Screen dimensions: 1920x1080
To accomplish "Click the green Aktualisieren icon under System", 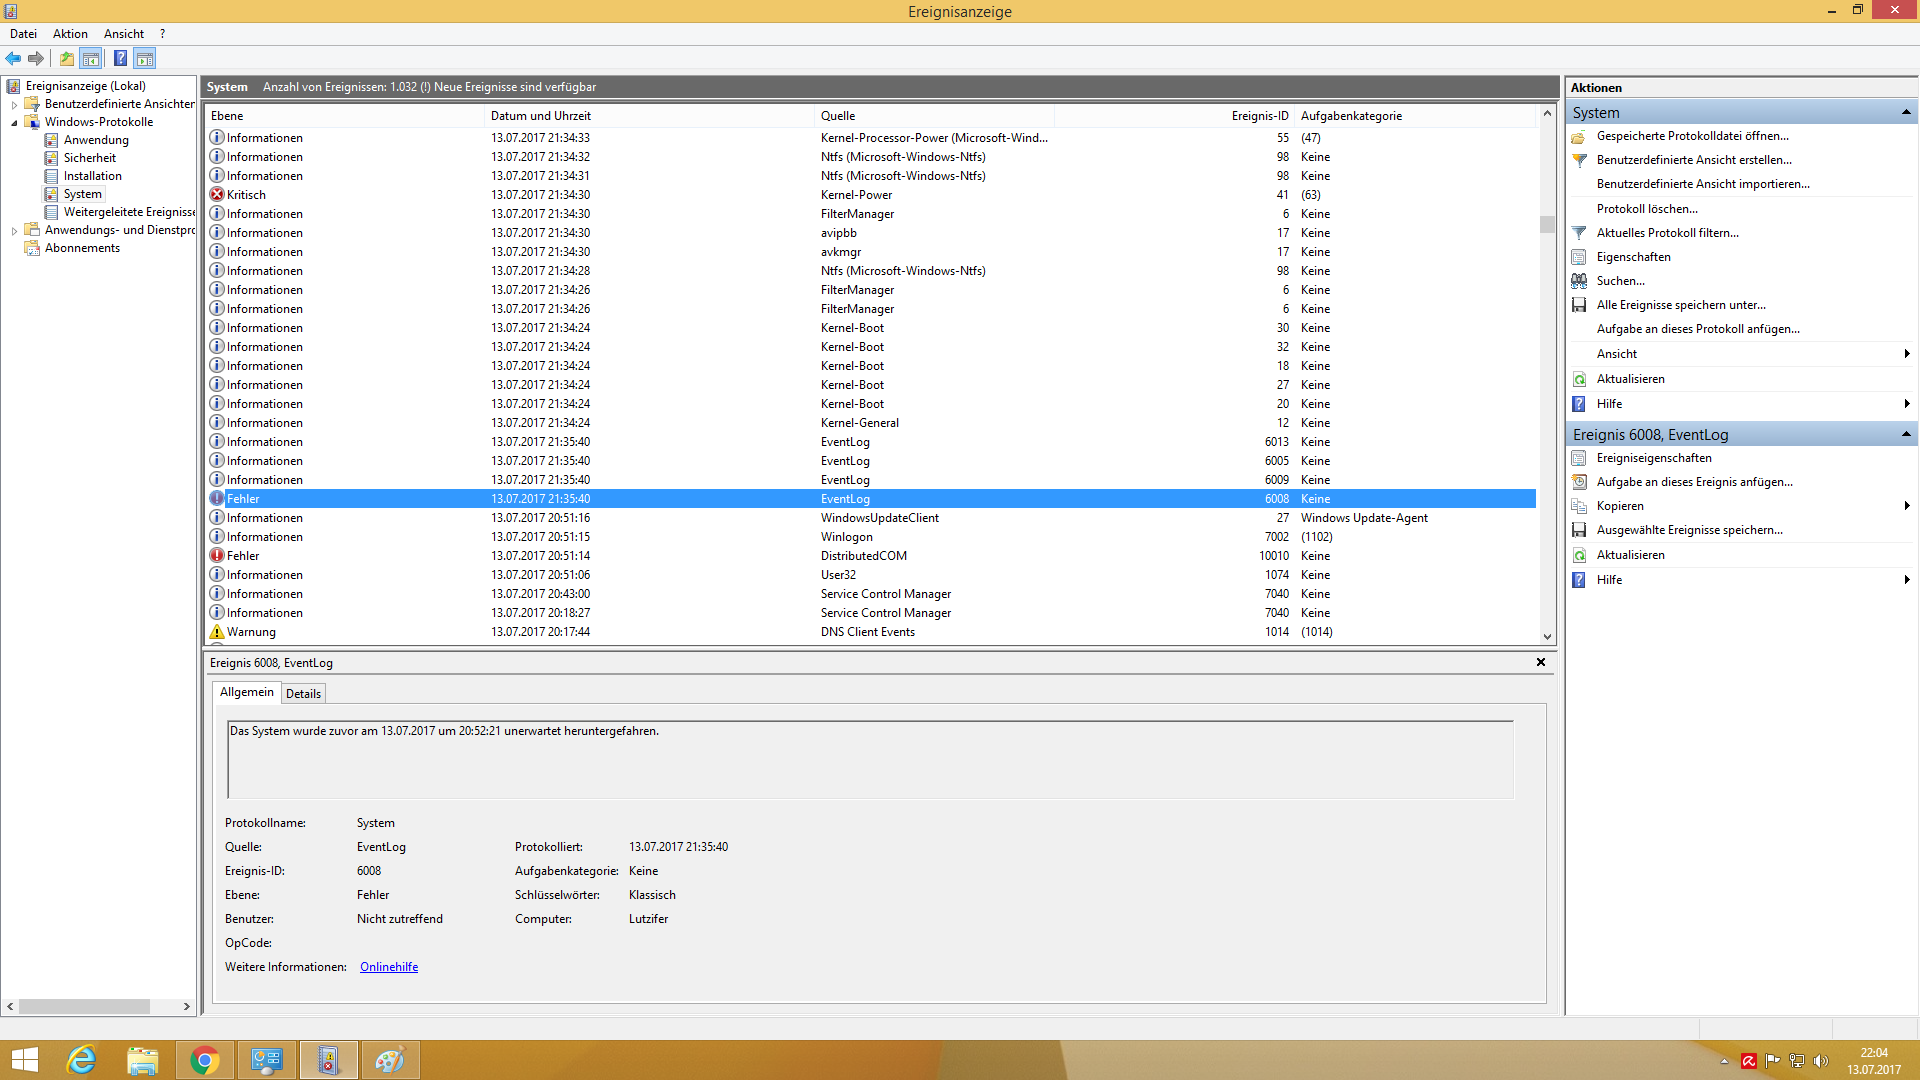I will click(1579, 379).
